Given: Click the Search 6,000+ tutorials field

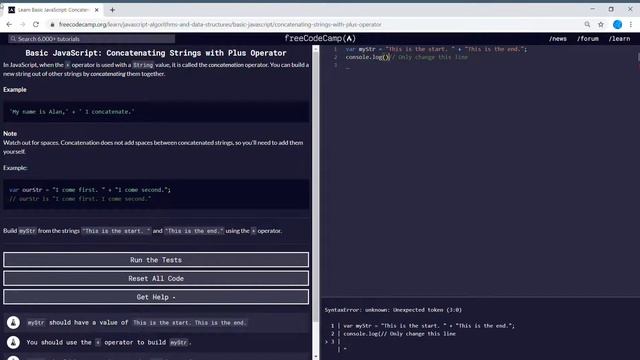Looking at the screenshot, I should click(92, 39).
